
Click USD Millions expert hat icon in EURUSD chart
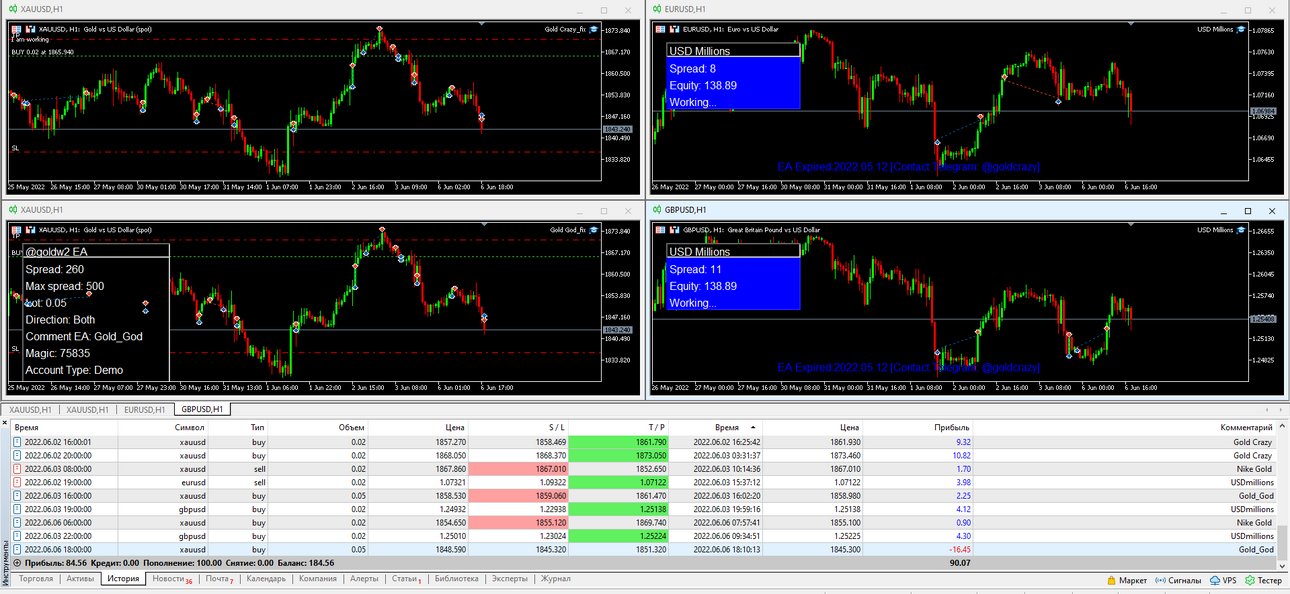(1242, 29)
